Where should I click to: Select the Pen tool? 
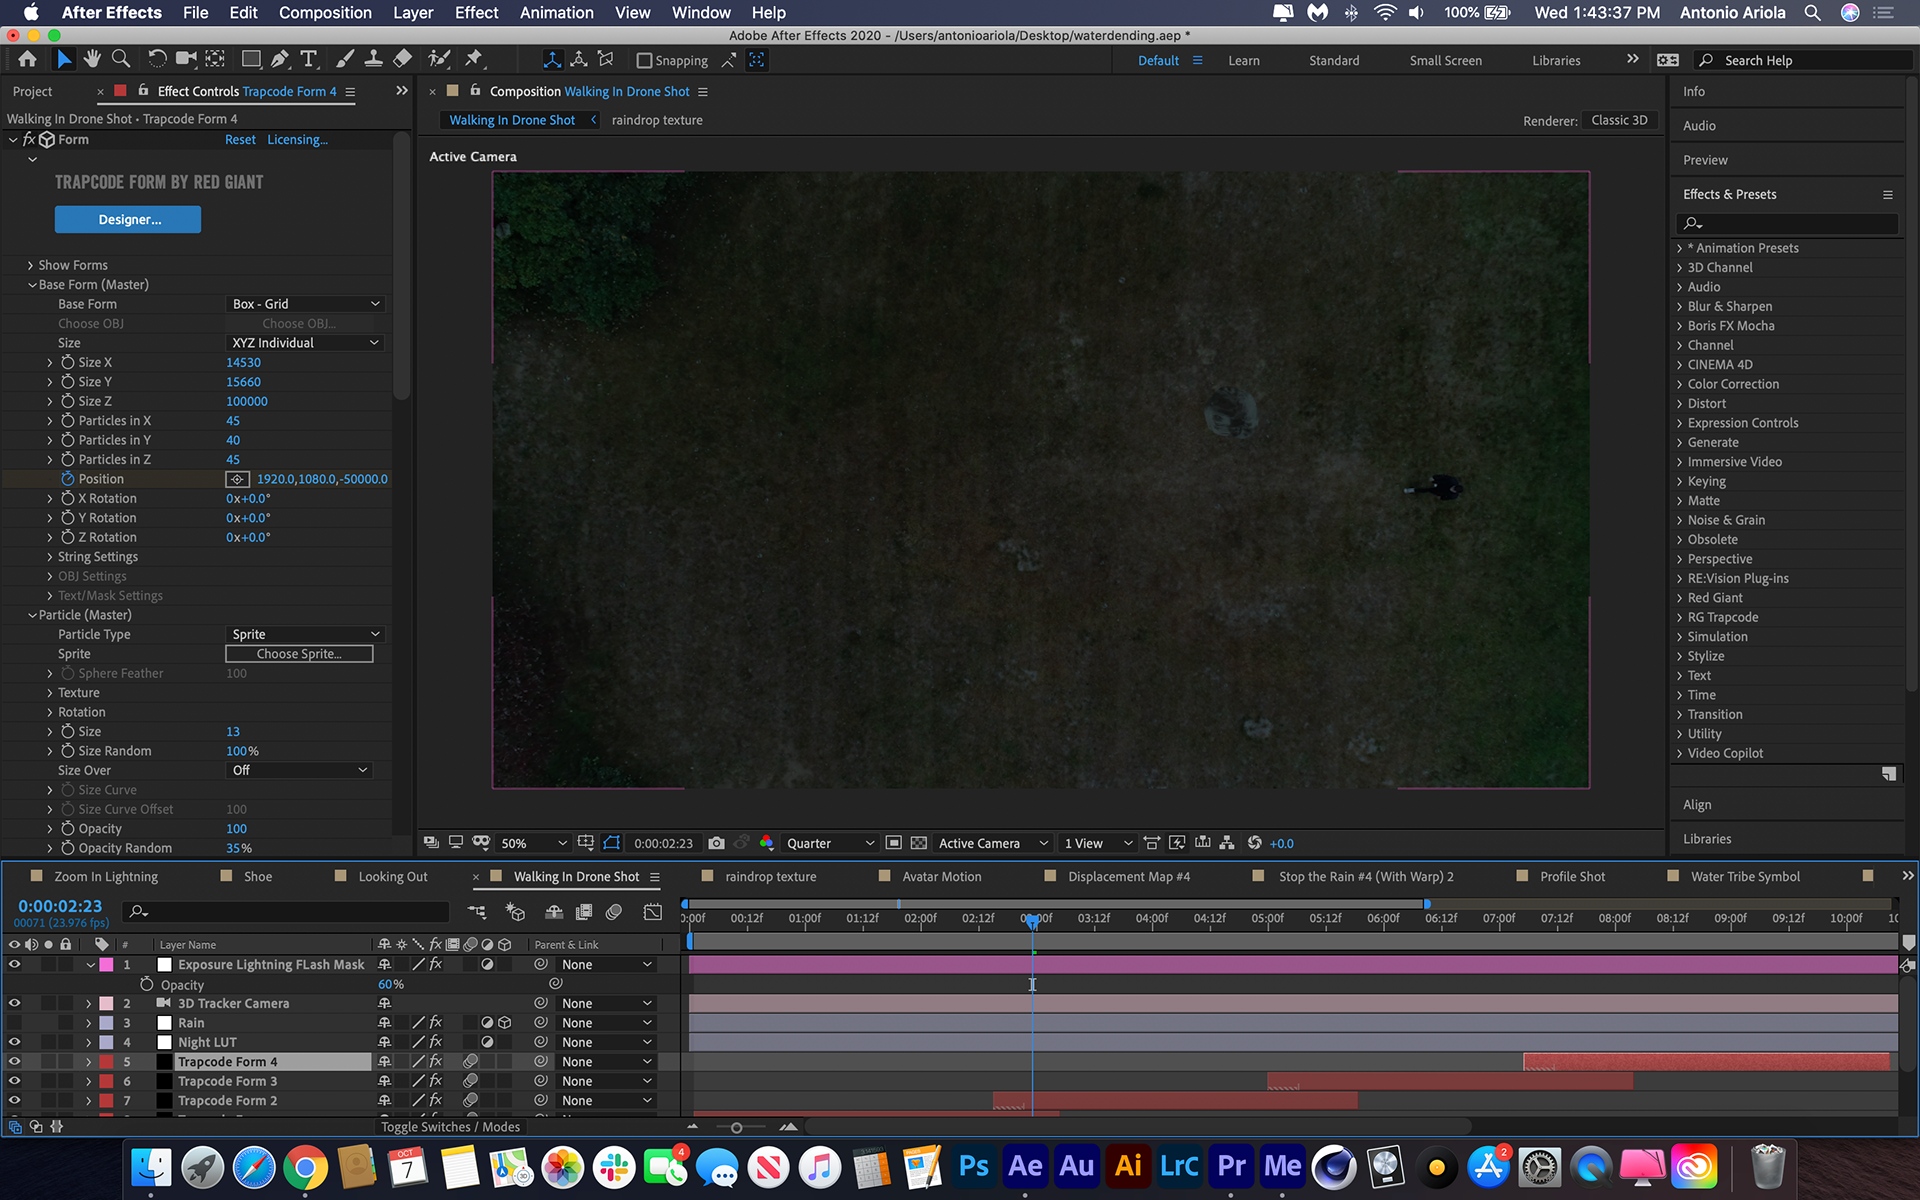click(280, 60)
